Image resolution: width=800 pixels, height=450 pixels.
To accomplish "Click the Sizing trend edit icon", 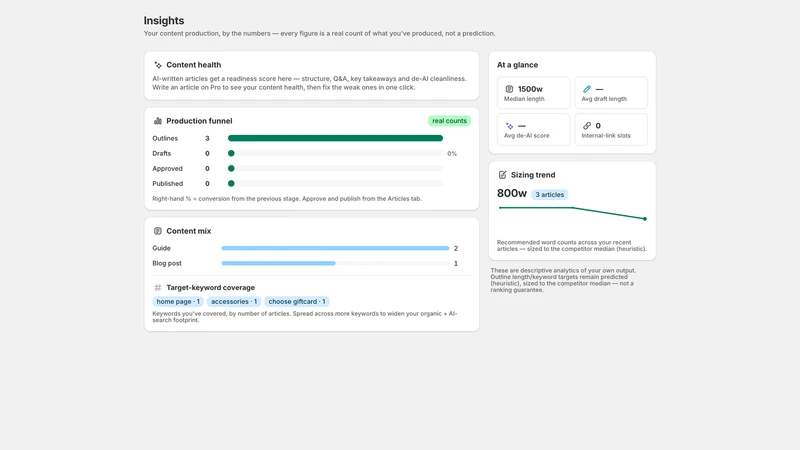I will coord(503,175).
